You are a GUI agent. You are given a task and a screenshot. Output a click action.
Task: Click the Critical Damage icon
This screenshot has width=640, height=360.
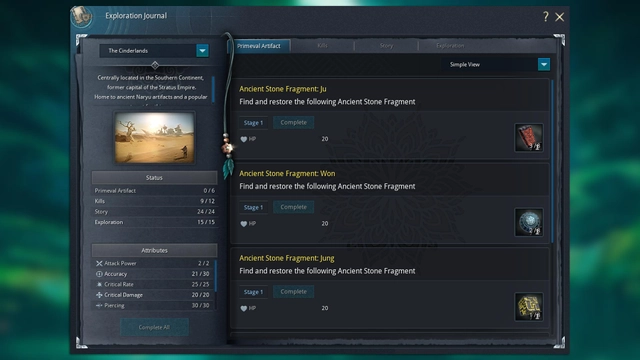99,295
